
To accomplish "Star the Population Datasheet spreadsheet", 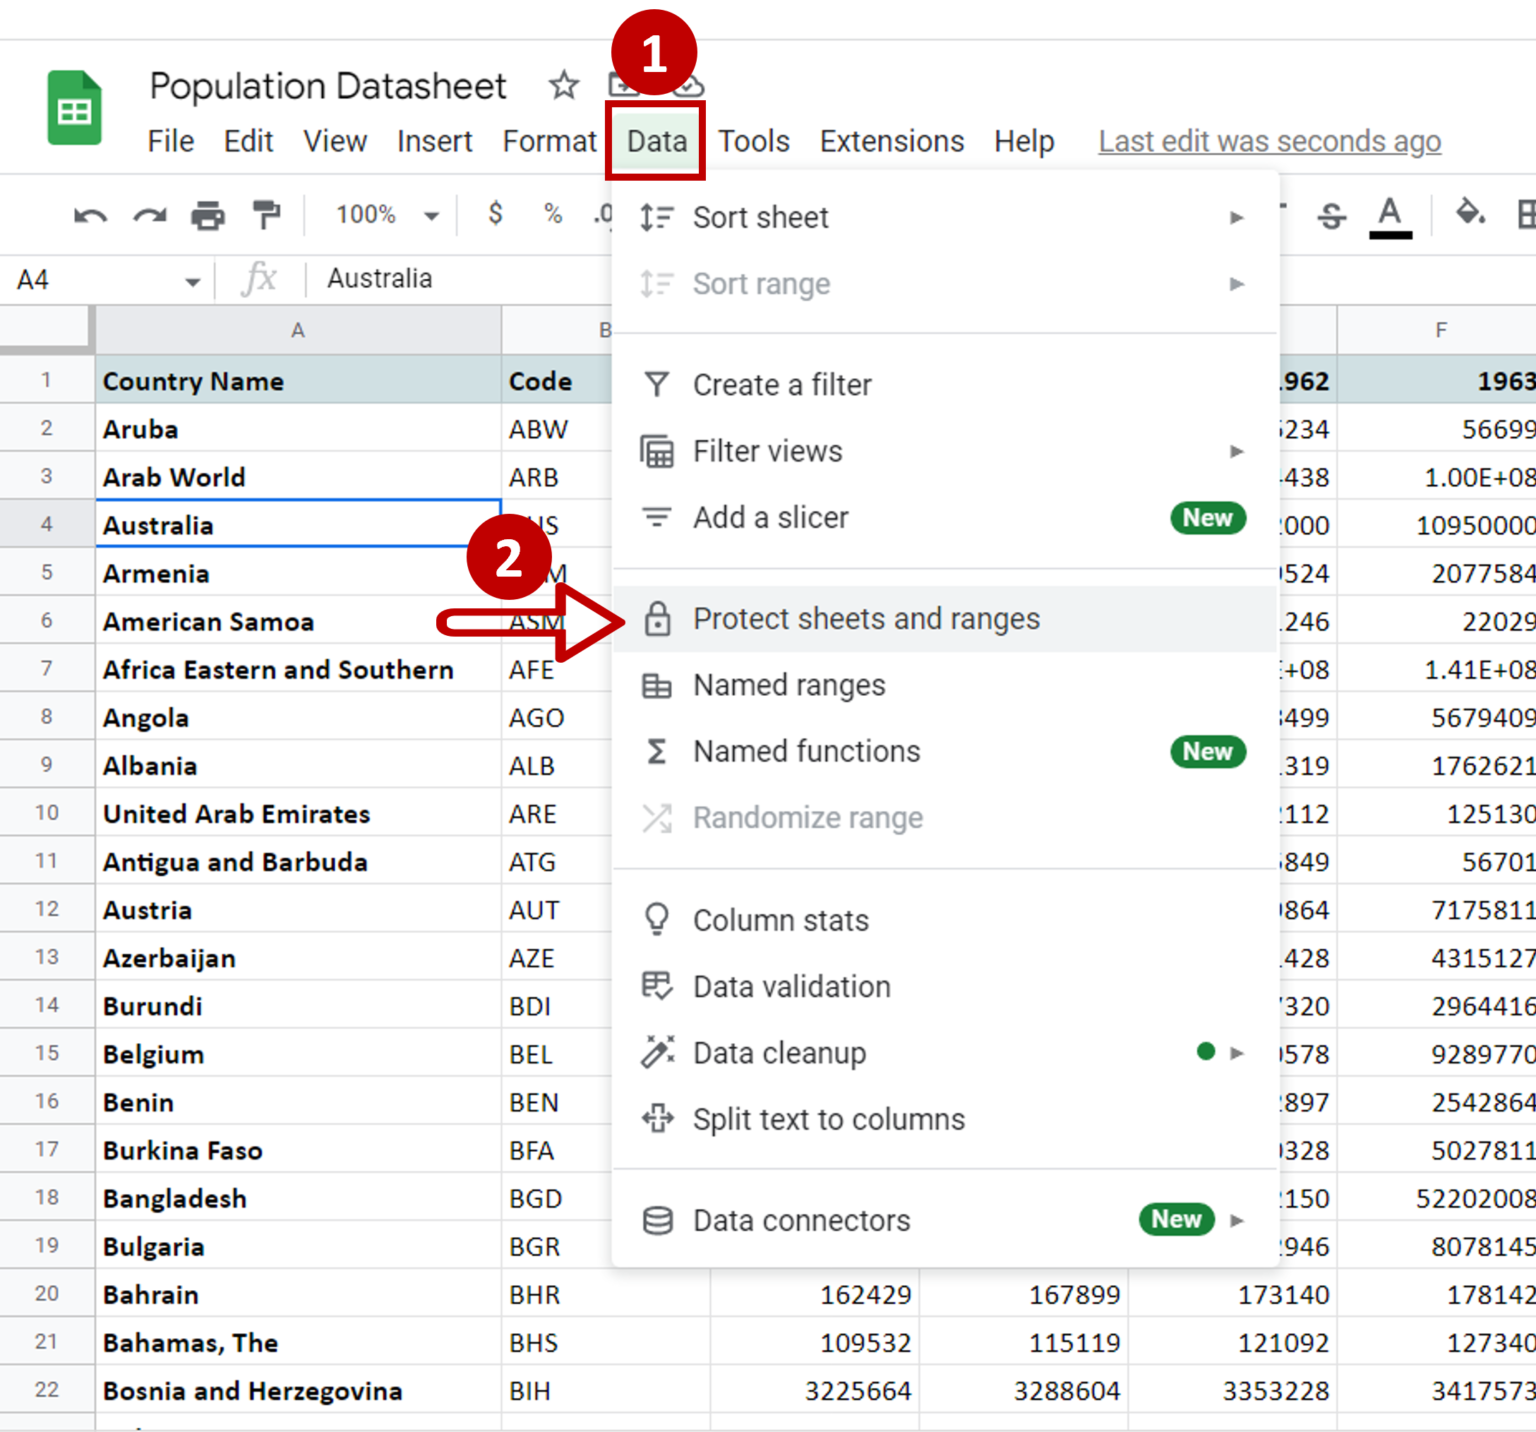I will 563,86.
